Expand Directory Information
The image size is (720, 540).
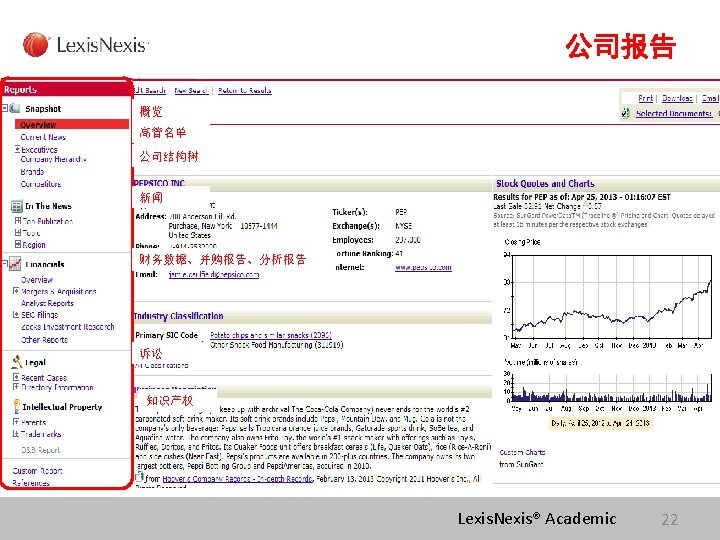(x=16, y=387)
